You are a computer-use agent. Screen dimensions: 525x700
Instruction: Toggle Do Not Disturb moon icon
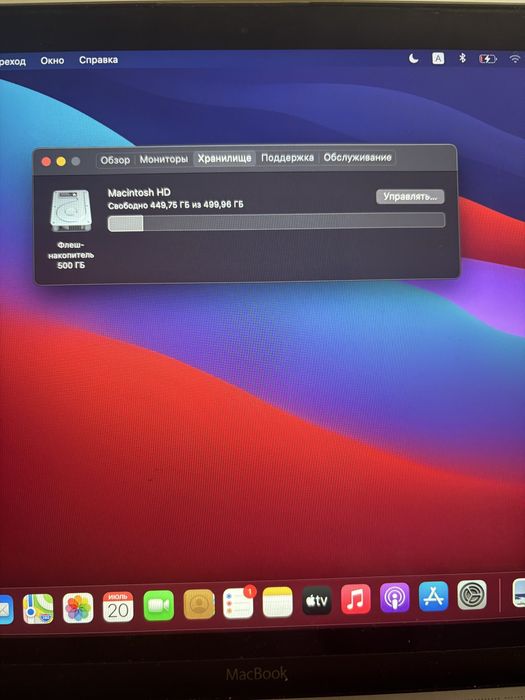tap(414, 58)
